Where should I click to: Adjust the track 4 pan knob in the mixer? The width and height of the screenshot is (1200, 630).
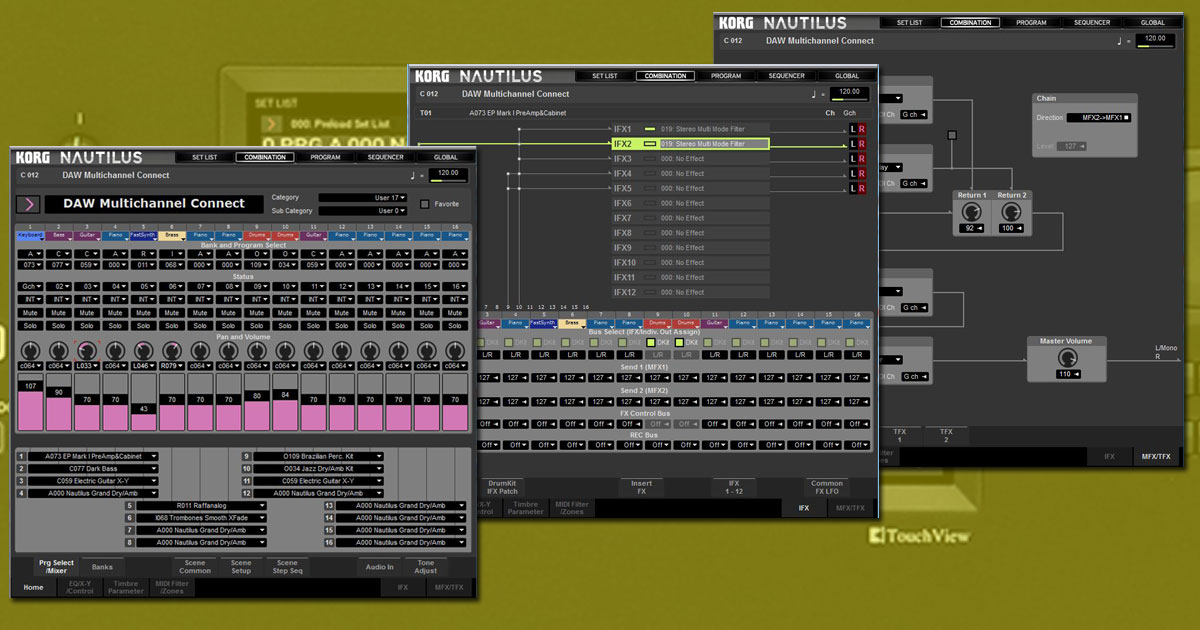pyautogui.click(x=115, y=350)
